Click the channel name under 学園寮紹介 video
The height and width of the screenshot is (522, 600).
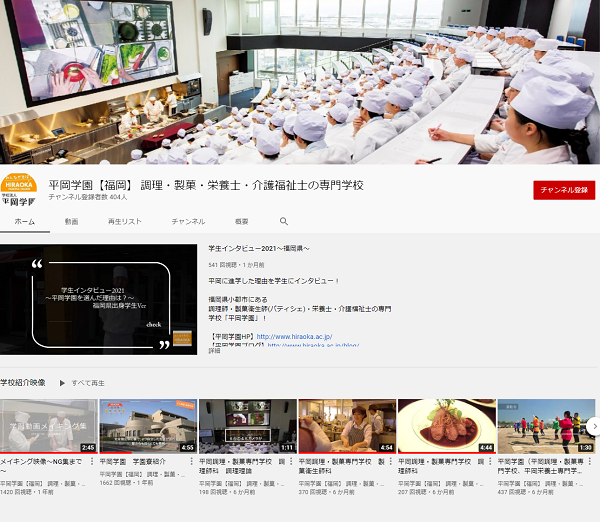coord(142,474)
